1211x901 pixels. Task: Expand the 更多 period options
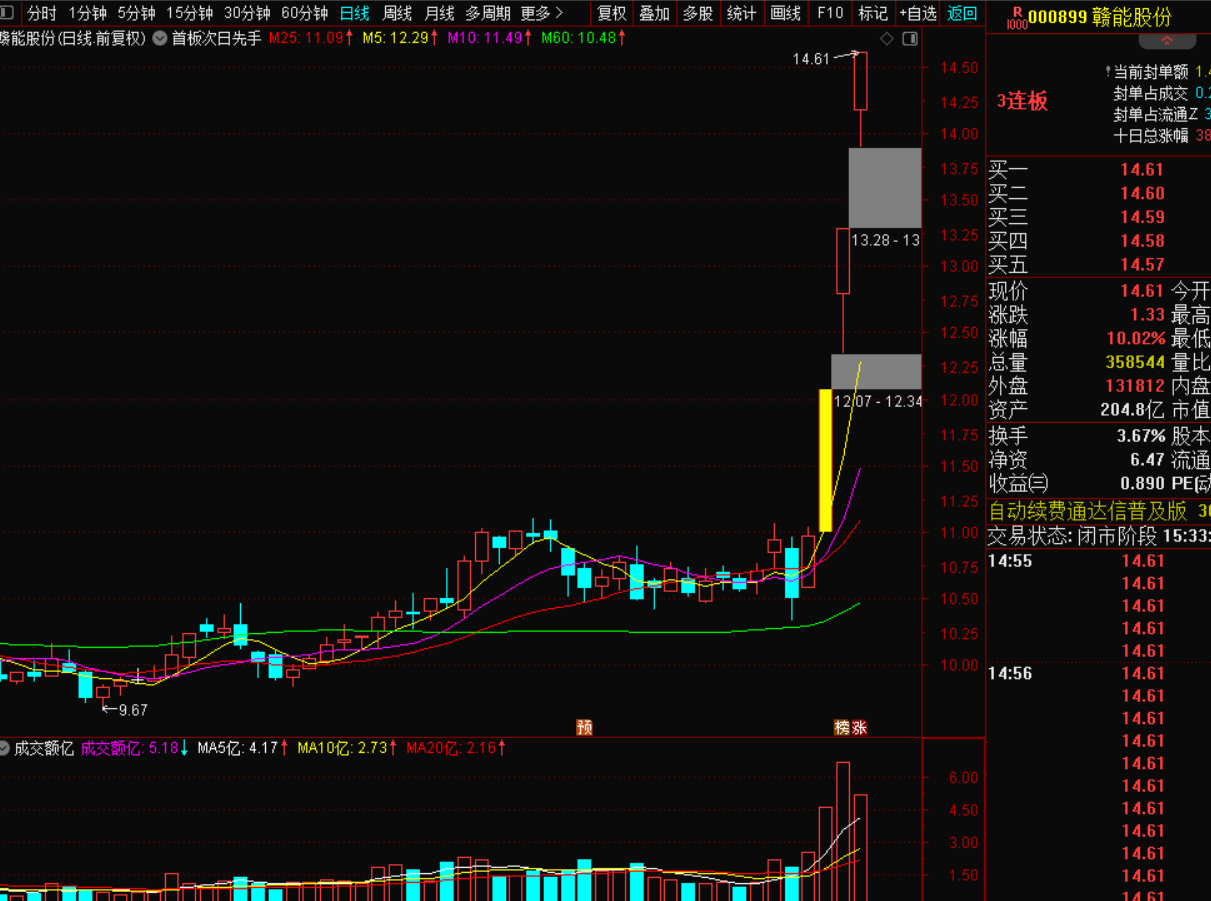pyautogui.click(x=541, y=13)
